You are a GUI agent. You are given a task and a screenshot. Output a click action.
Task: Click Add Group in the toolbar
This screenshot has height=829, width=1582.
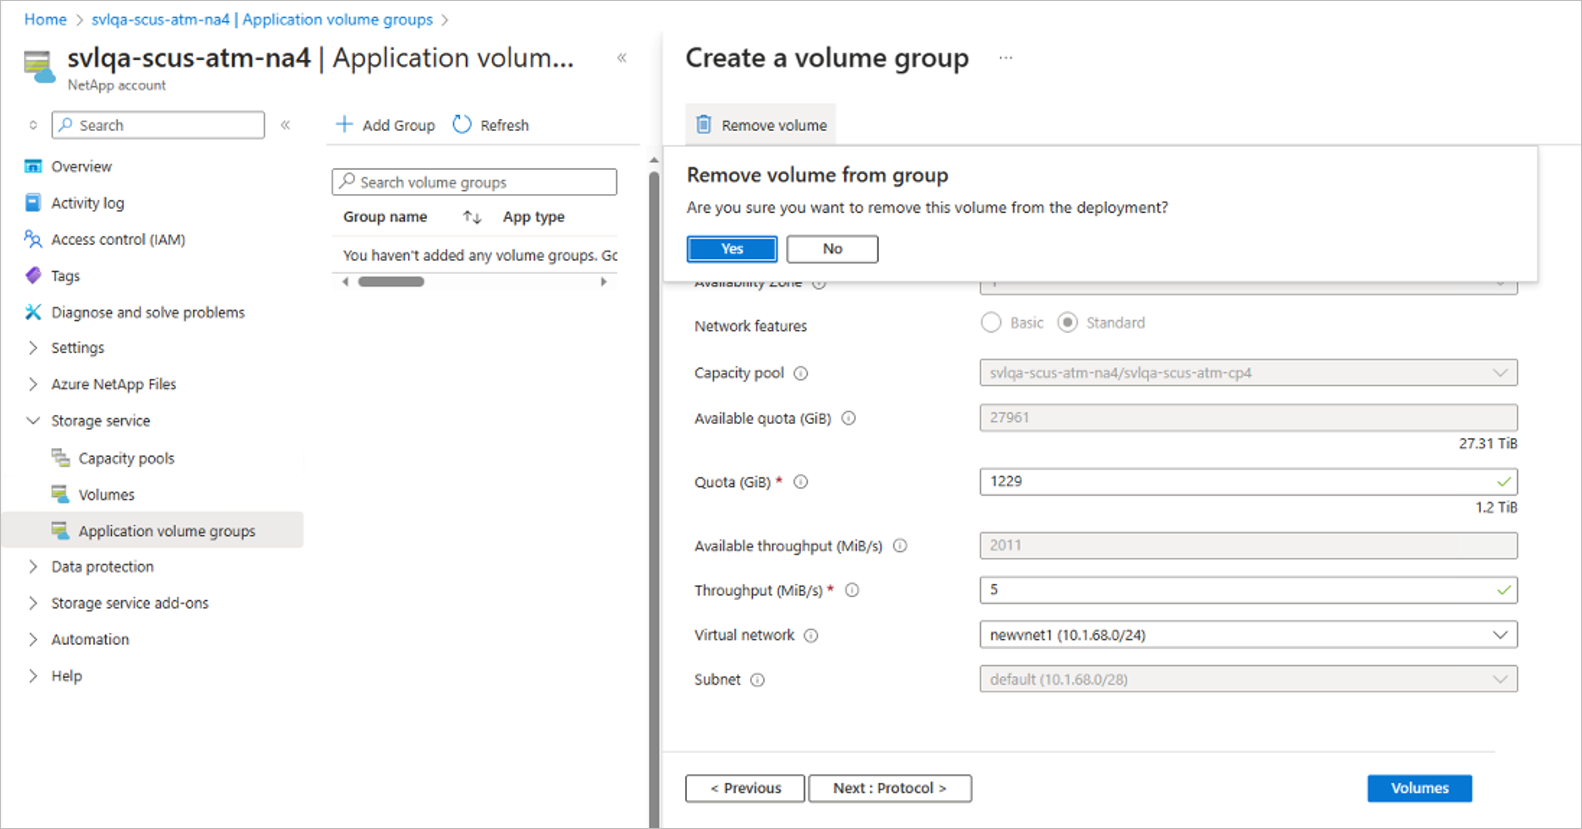[385, 125]
